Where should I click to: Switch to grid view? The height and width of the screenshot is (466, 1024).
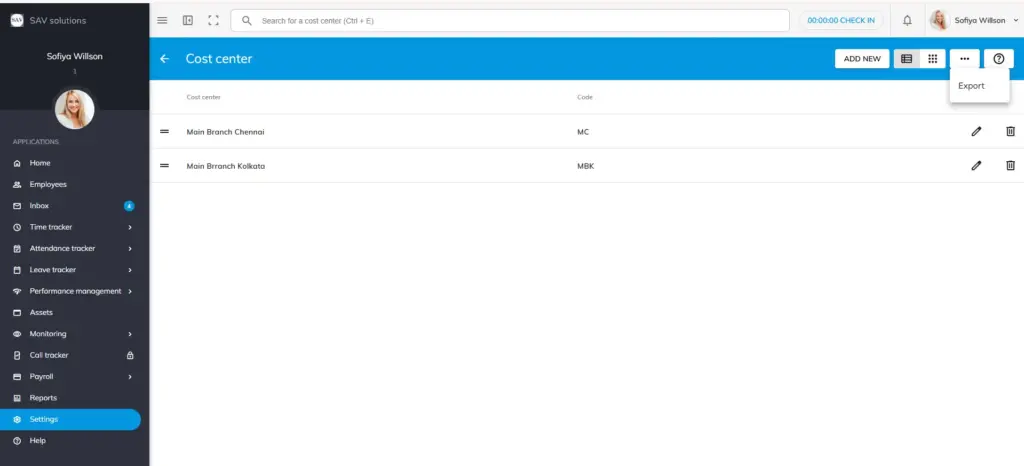click(932, 59)
